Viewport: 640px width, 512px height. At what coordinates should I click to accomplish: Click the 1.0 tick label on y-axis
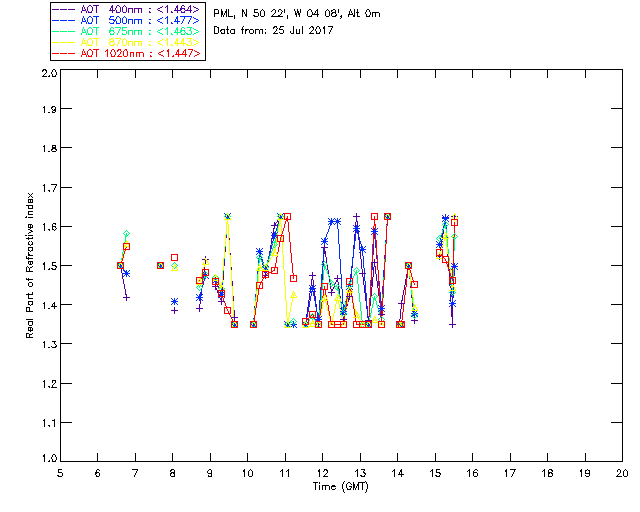point(47,460)
